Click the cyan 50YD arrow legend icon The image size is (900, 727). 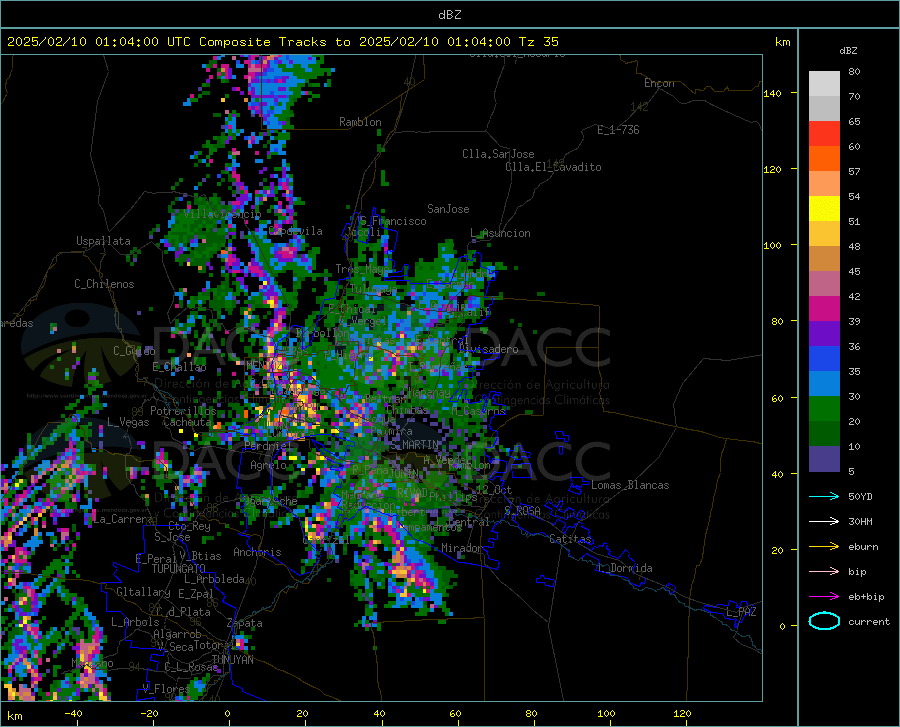tap(824, 496)
